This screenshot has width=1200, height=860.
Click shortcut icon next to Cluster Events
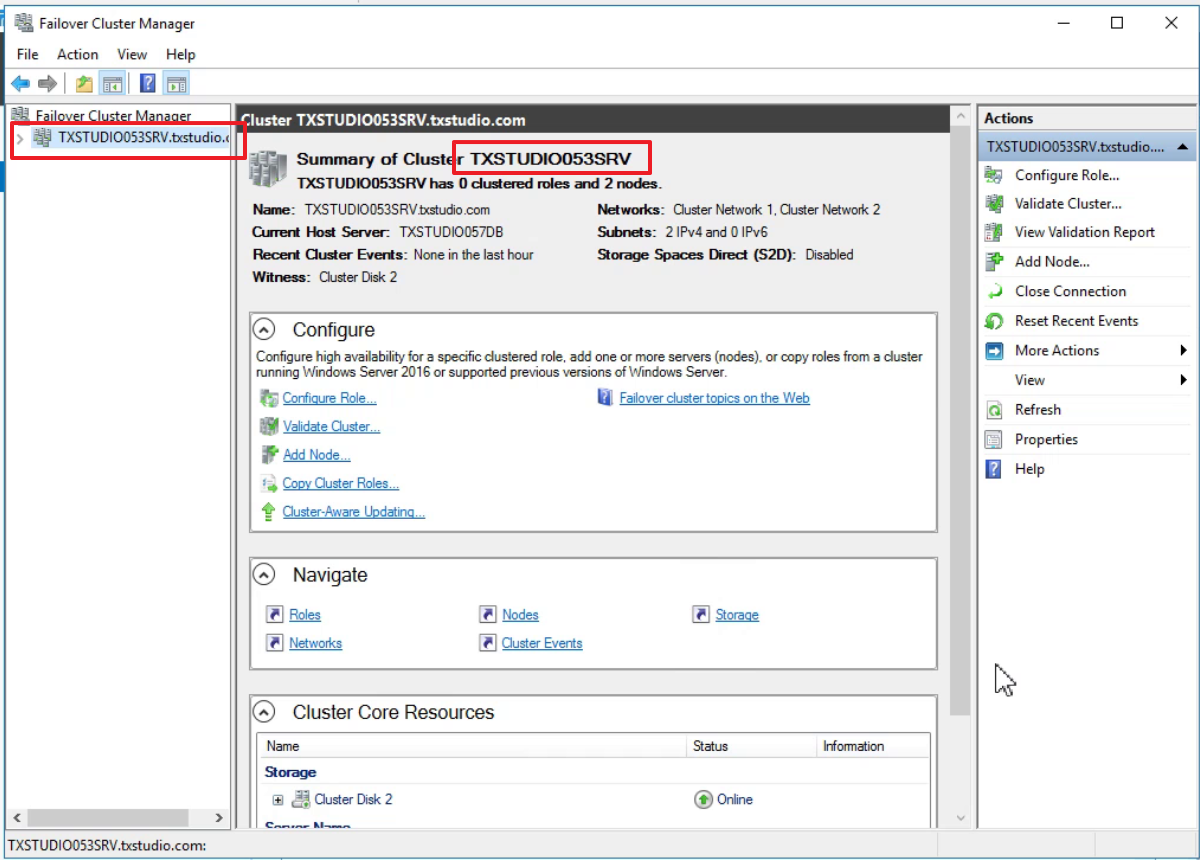(x=487, y=643)
